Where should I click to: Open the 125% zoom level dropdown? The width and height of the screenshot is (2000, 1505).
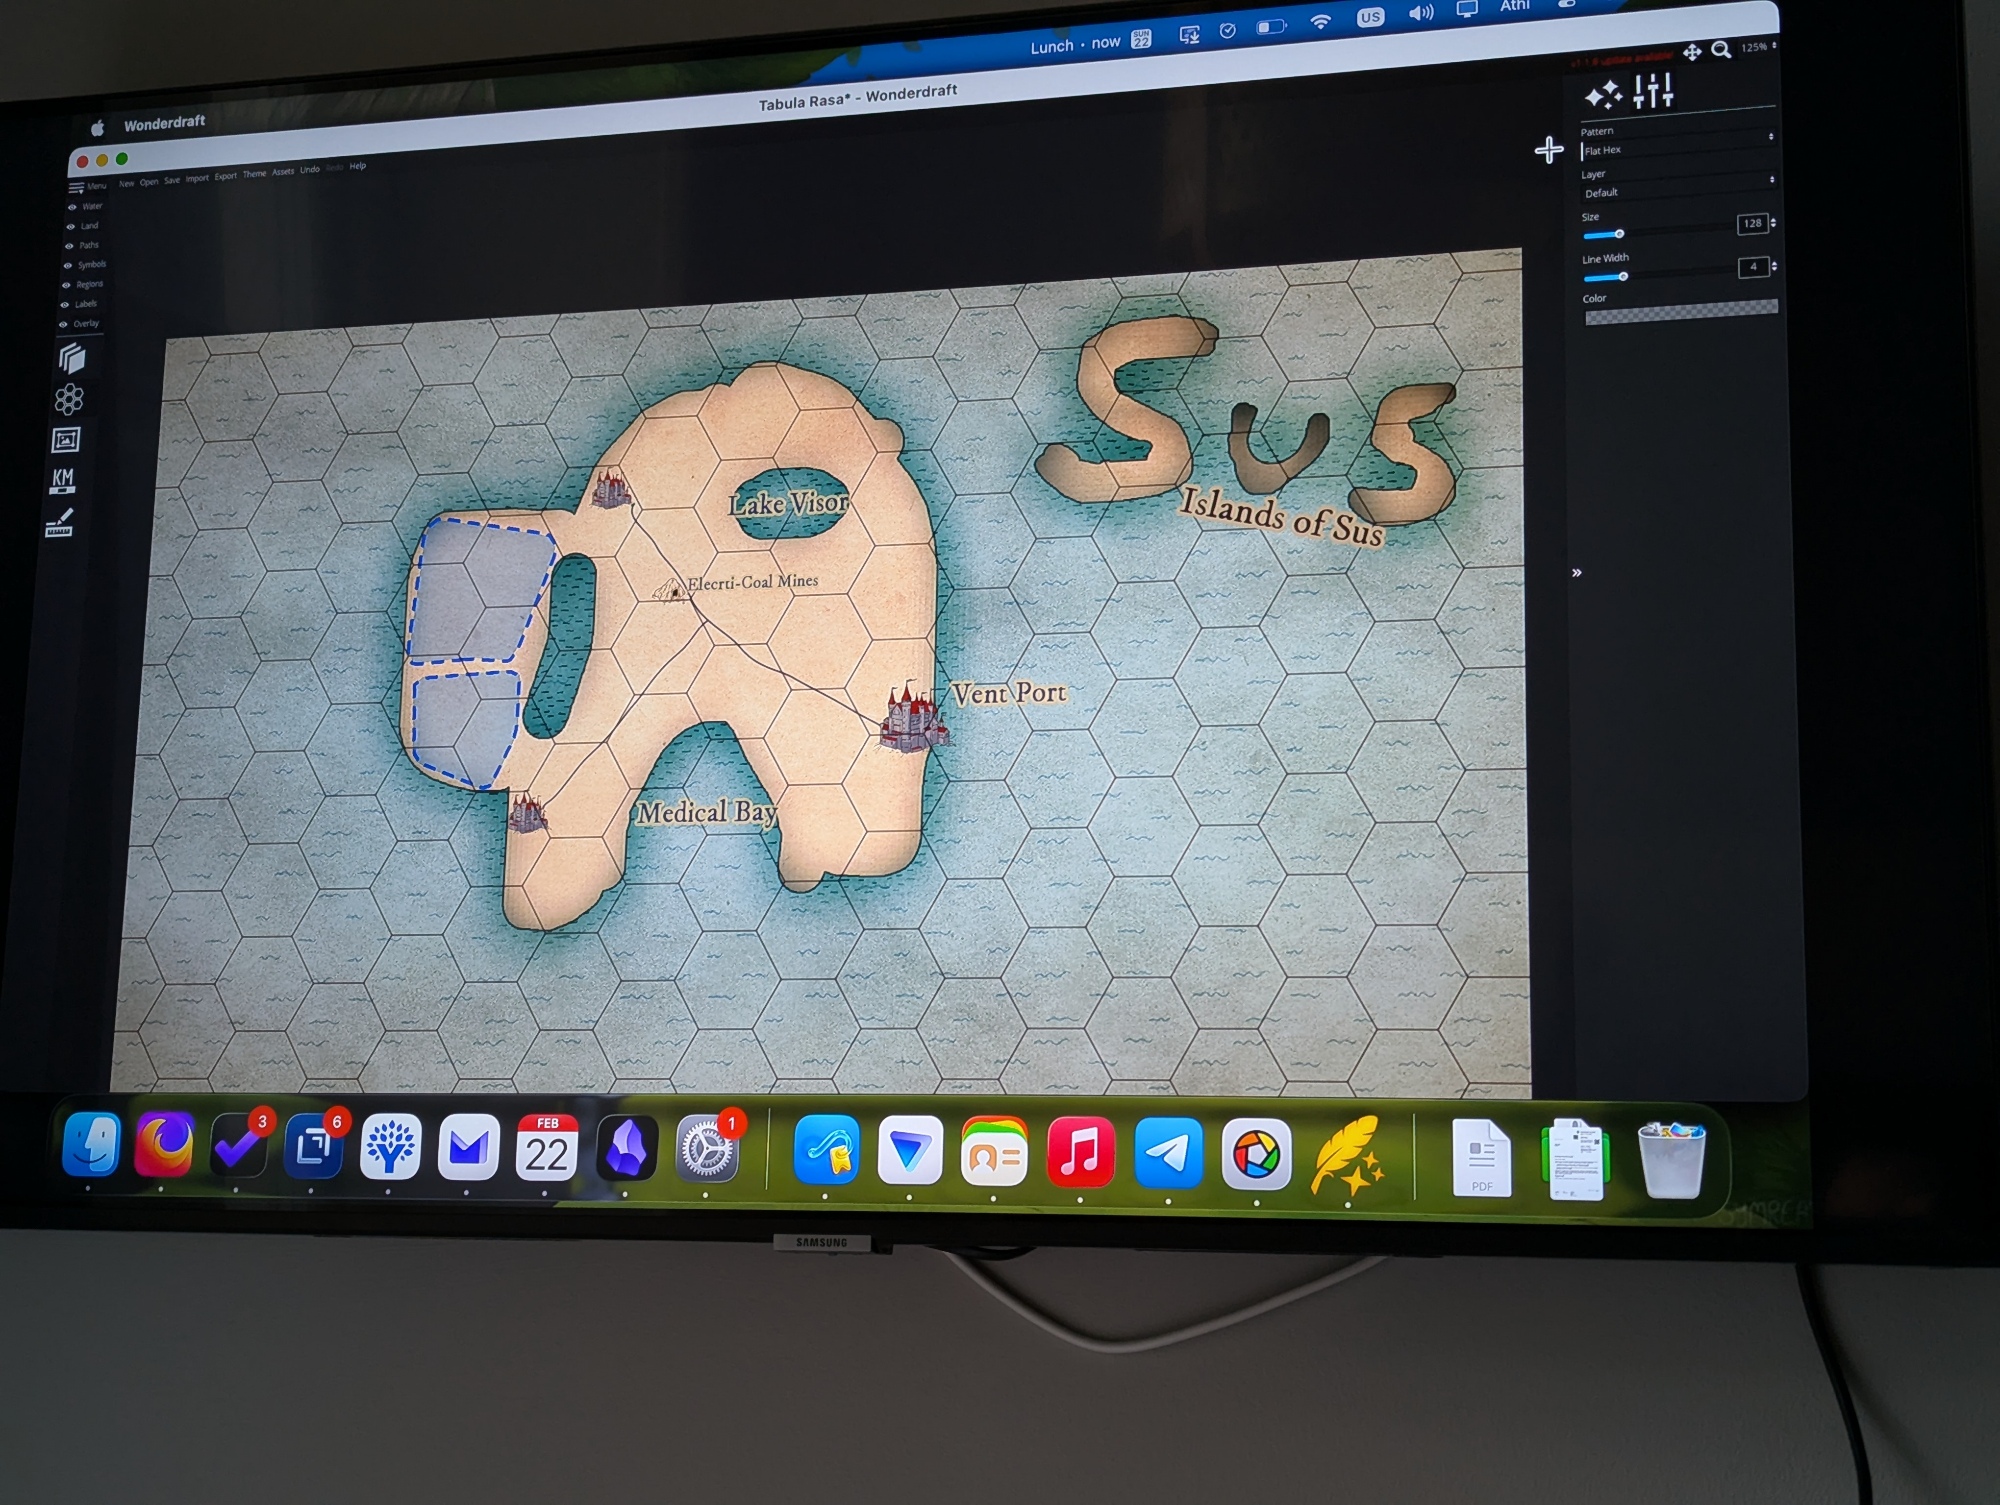coord(1758,47)
